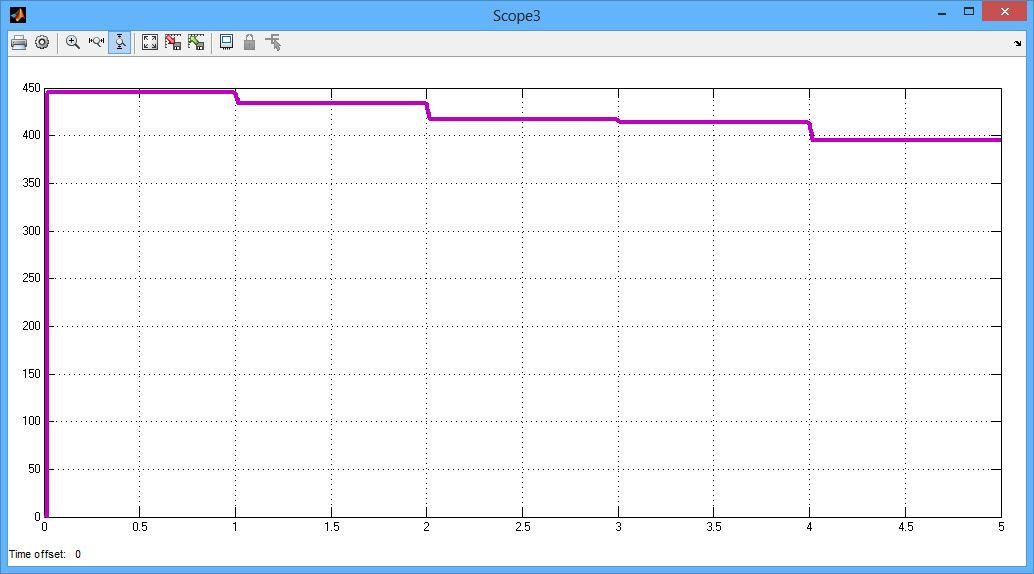Image resolution: width=1034 pixels, height=574 pixels.
Task: Click the 1.5 x-axis label
Action: 332,527
